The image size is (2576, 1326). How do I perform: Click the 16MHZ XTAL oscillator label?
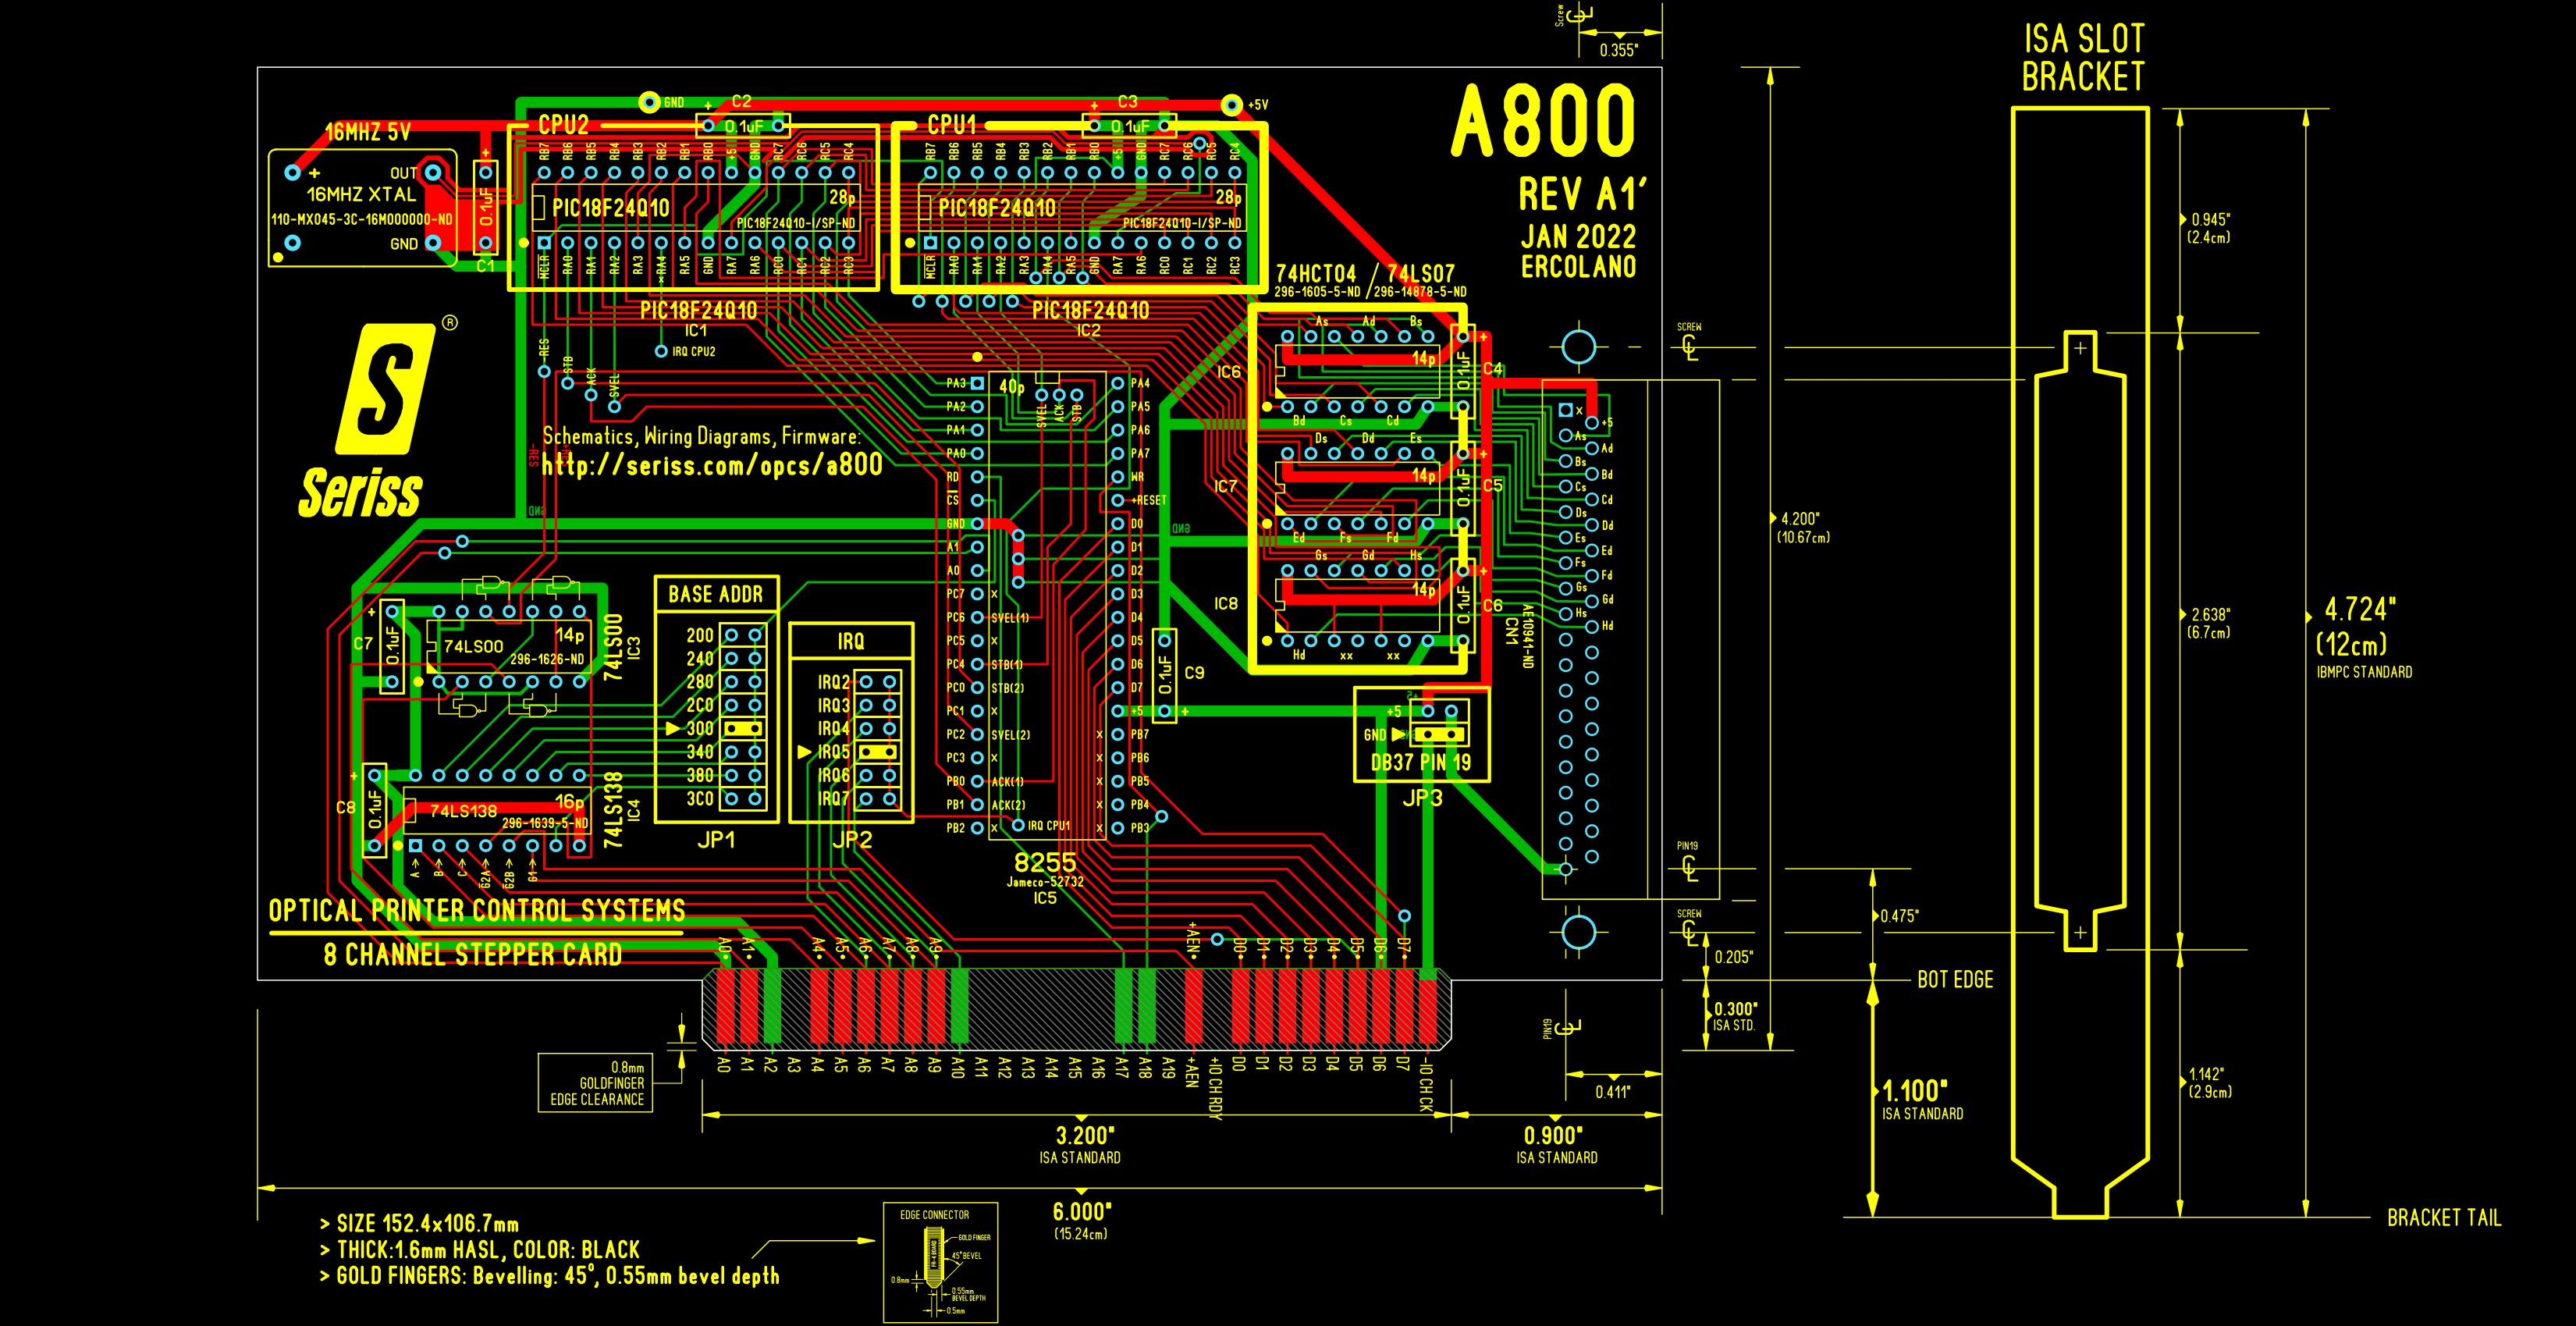point(361,195)
